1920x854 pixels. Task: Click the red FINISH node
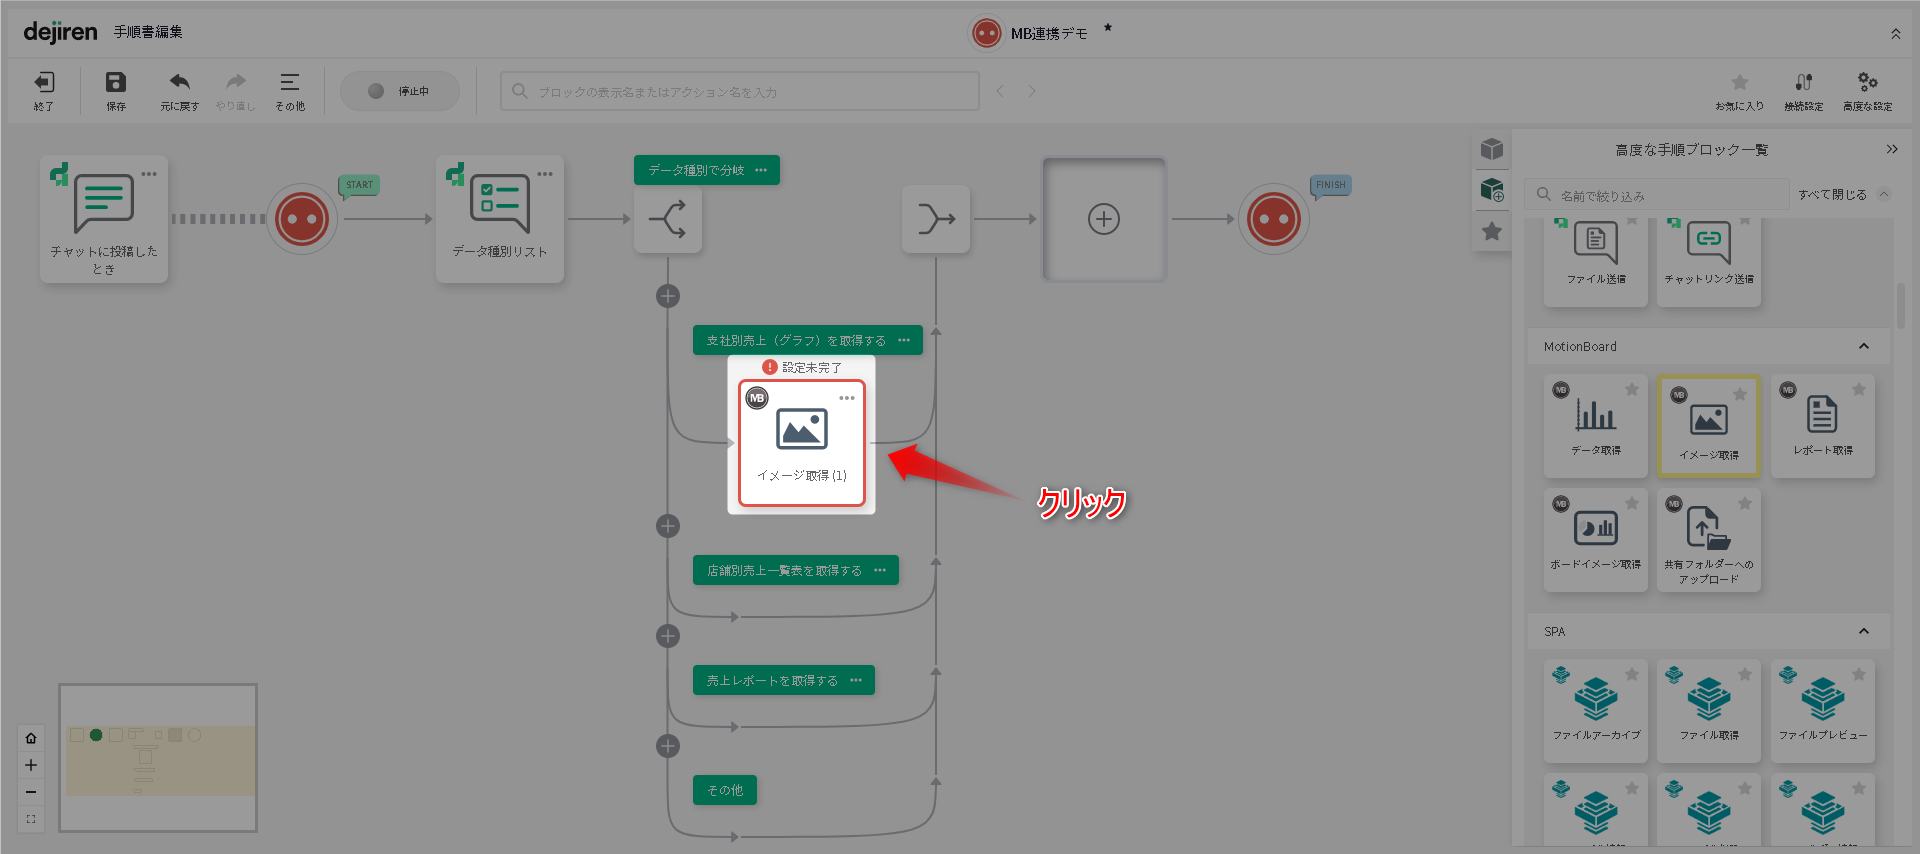1274,219
